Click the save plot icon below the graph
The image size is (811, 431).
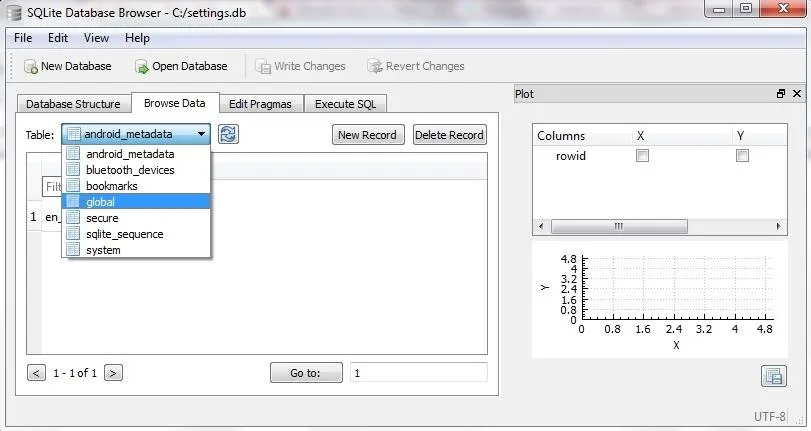tap(774, 376)
